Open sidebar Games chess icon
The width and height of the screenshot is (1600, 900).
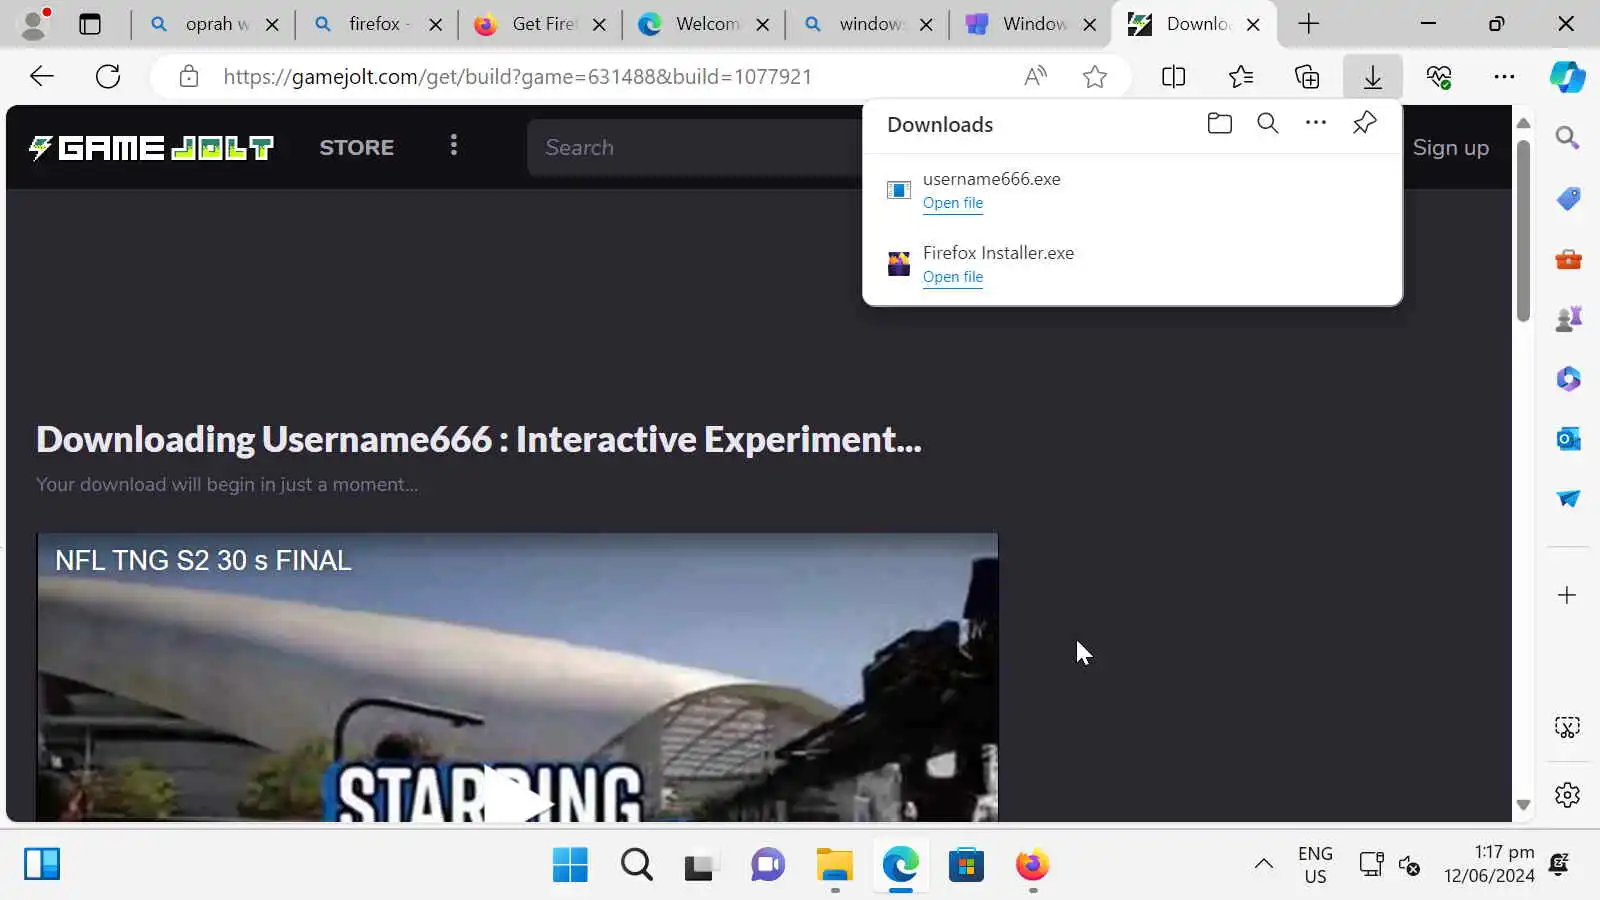click(1567, 319)
